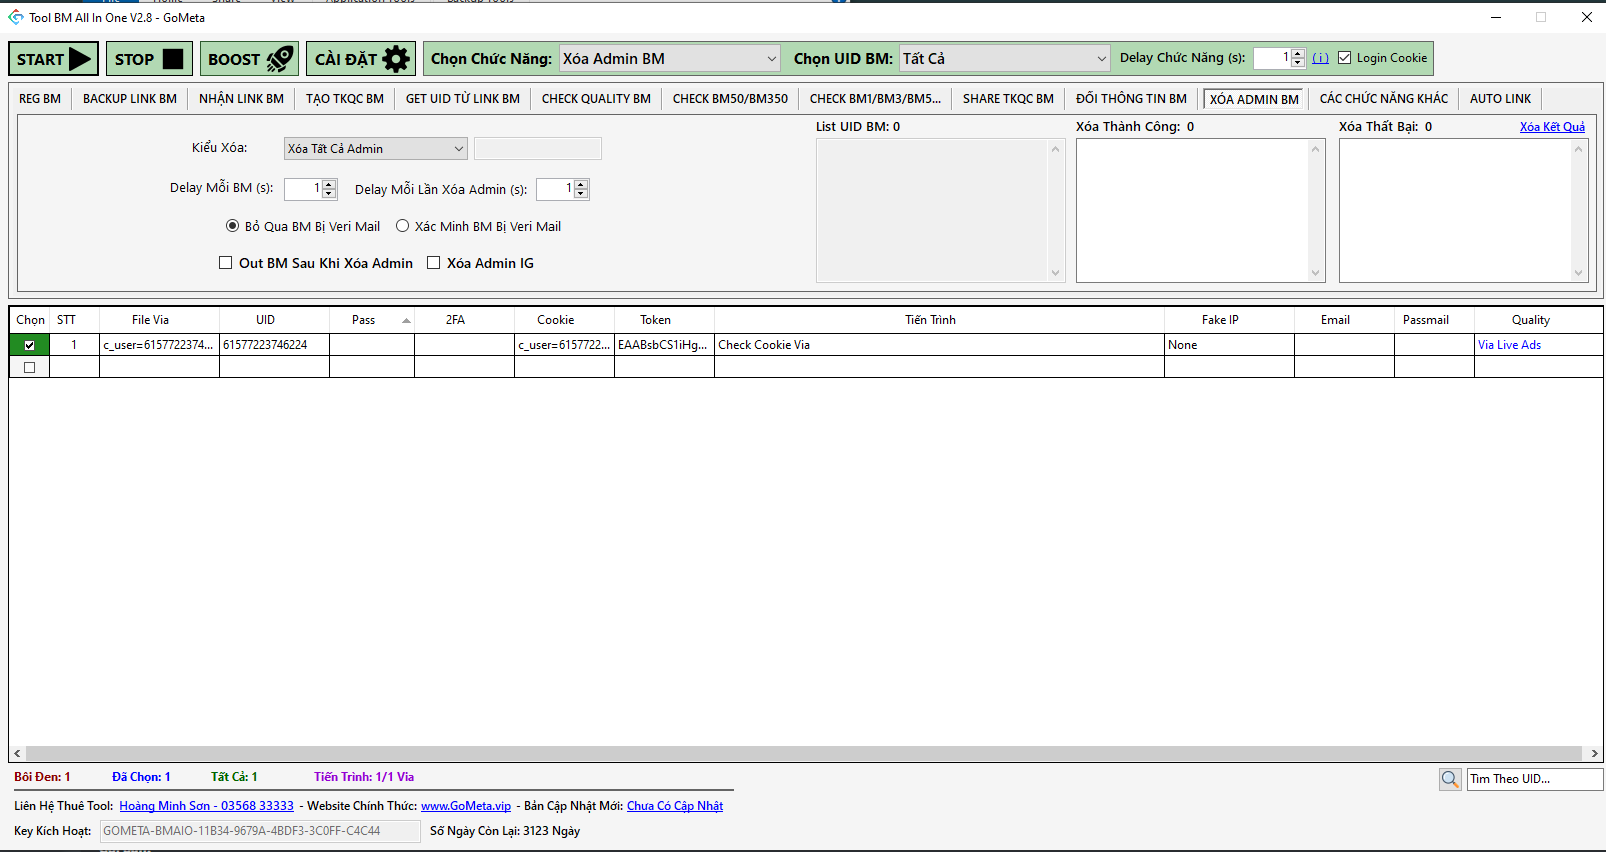Switch to CHECK QUALITY BM tab

pos(596,99)
